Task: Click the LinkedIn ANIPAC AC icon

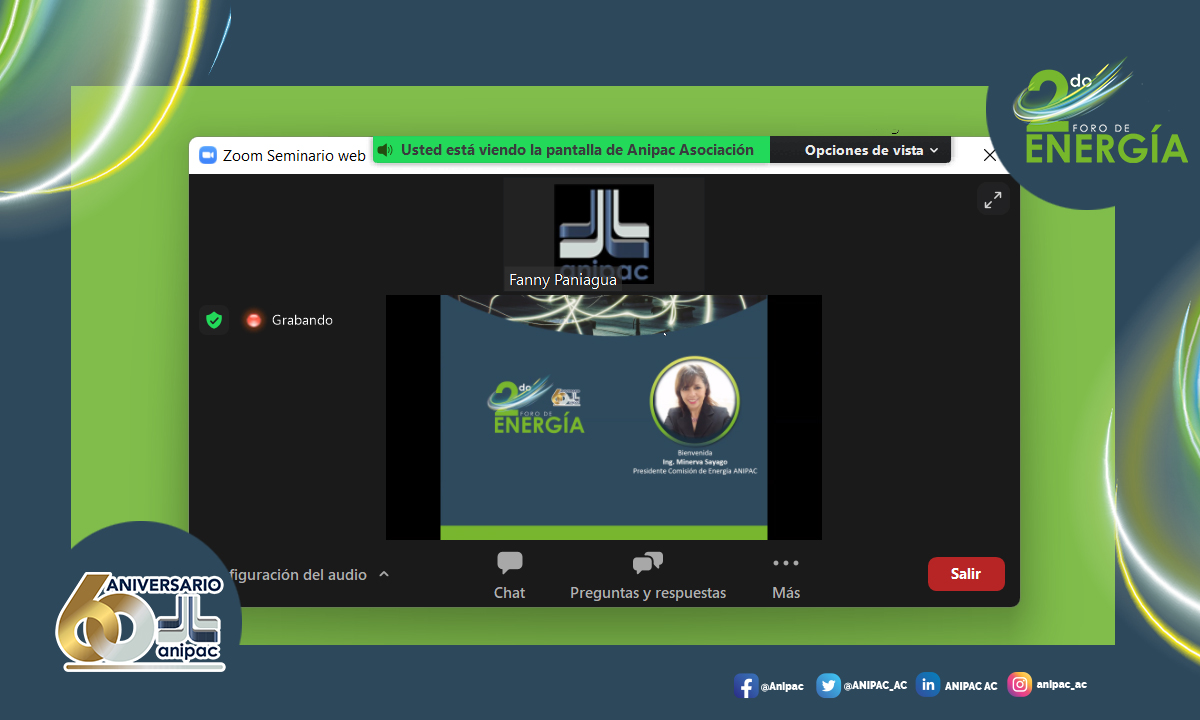Action: 928,685
